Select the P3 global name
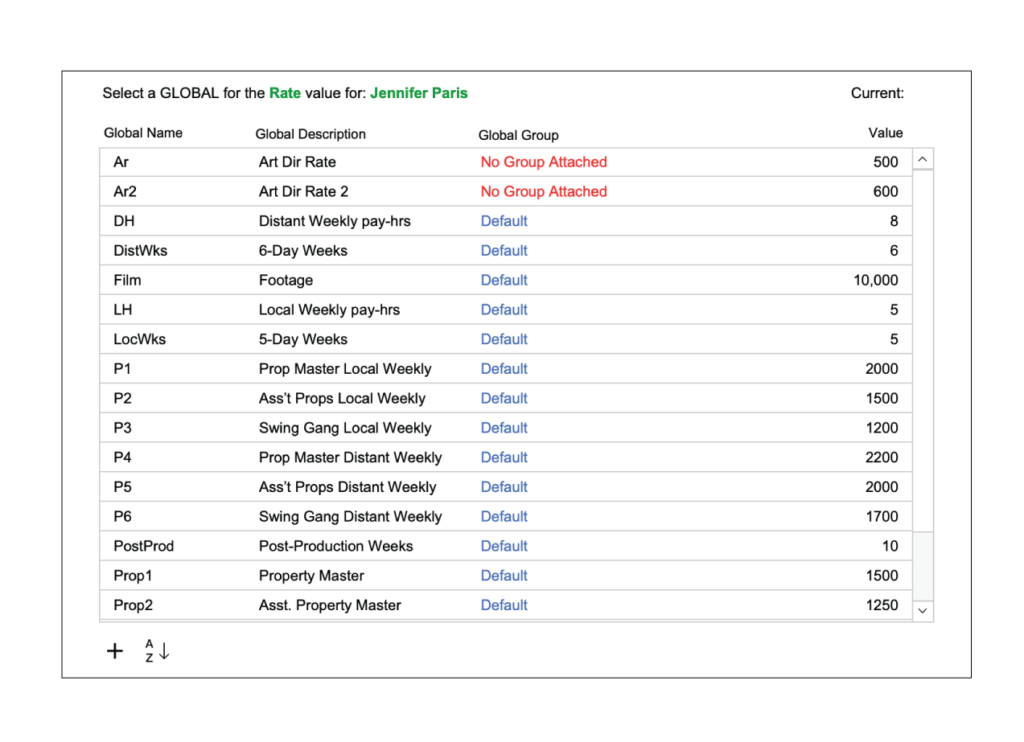 point(122,428)
